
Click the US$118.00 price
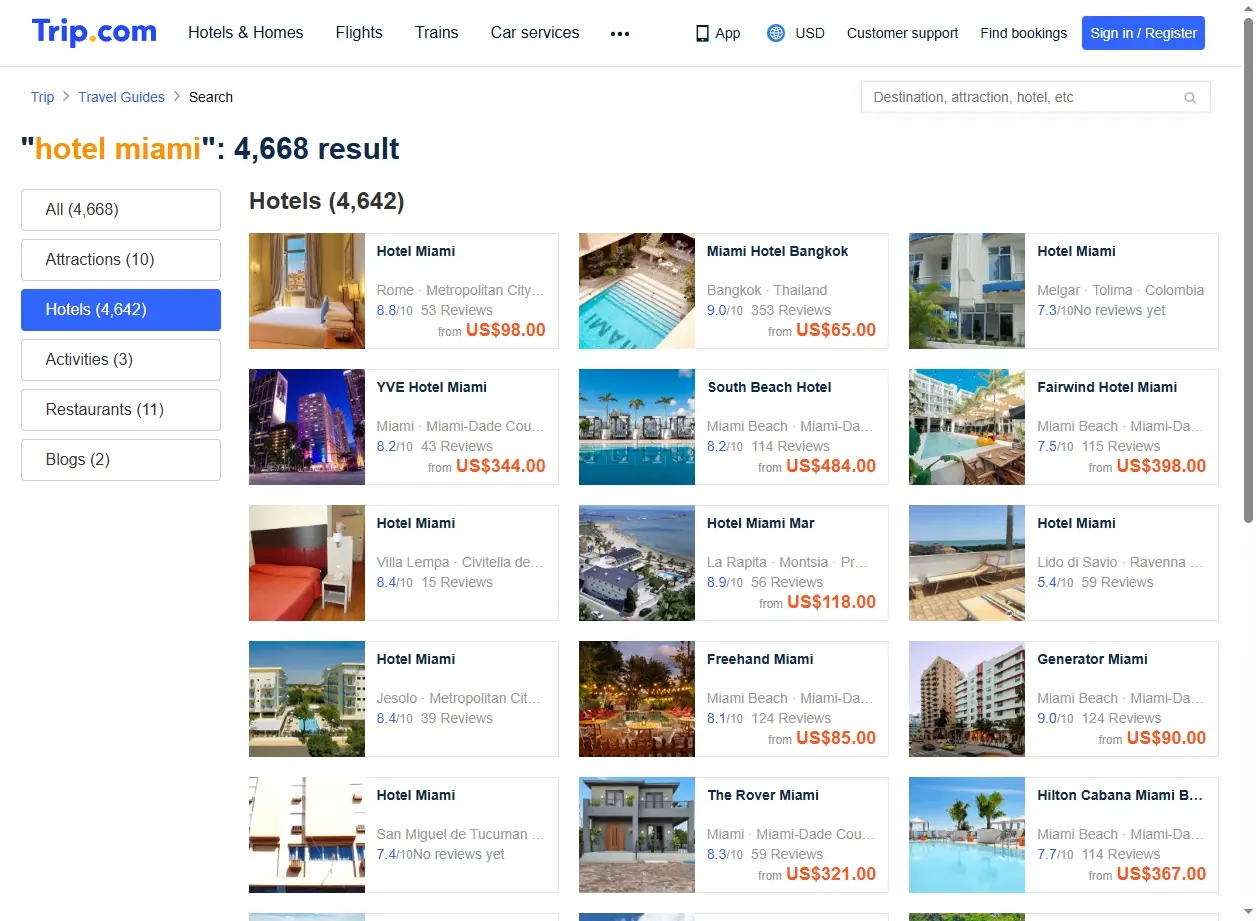point(831,602)
